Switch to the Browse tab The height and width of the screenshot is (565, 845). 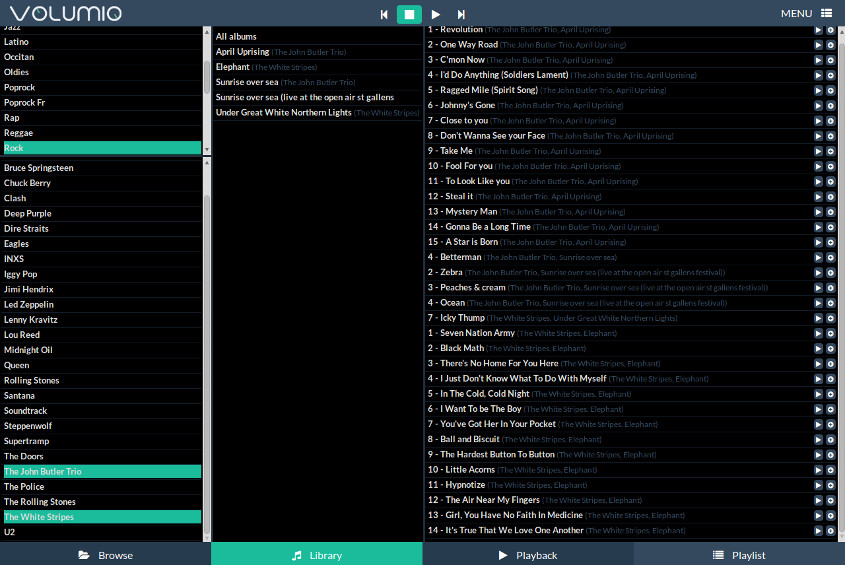(x=105, y=555)
